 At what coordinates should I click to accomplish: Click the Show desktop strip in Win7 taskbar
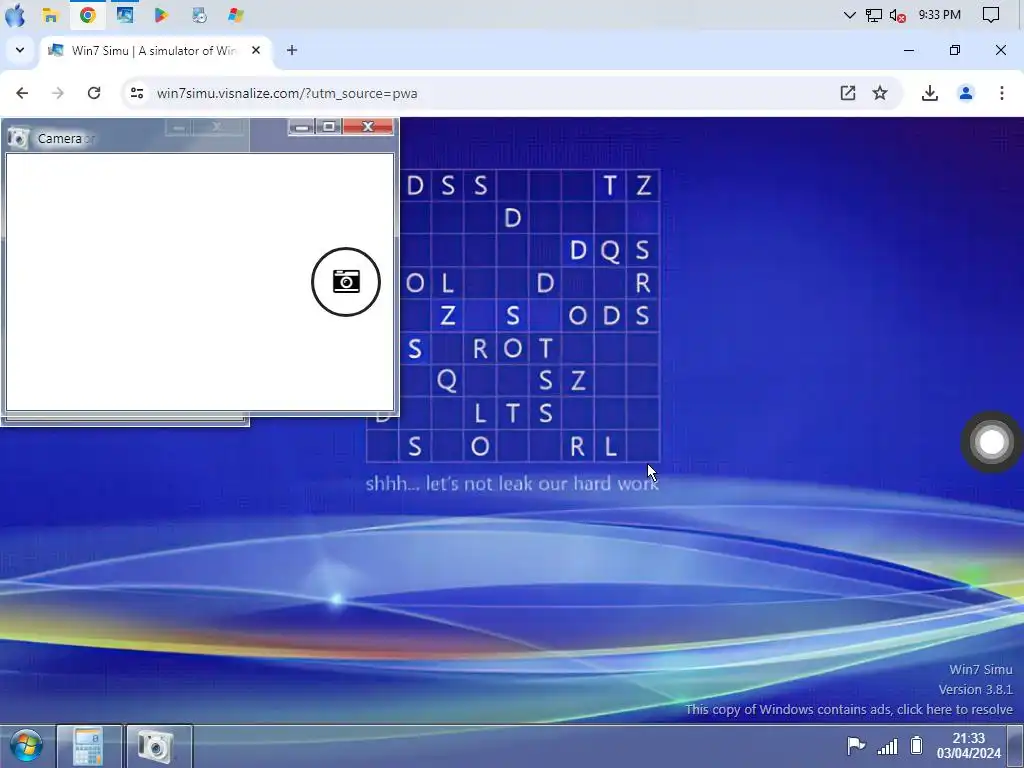[x=1016, y=746]
